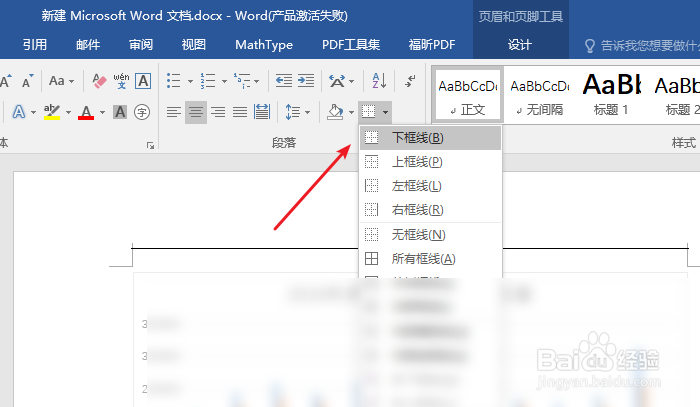
Task: Toggle Align Left
Action: coord(174,112)
